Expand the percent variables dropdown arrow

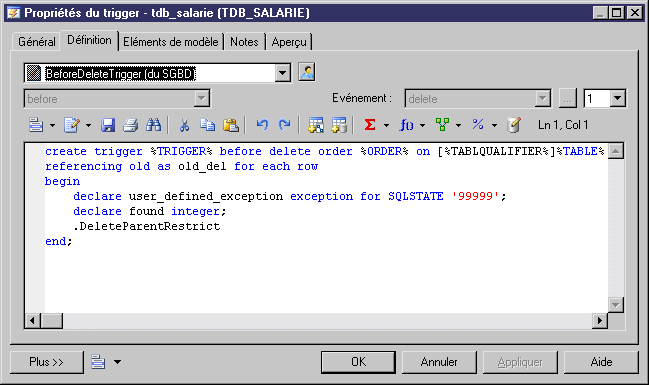coord(494,125)
